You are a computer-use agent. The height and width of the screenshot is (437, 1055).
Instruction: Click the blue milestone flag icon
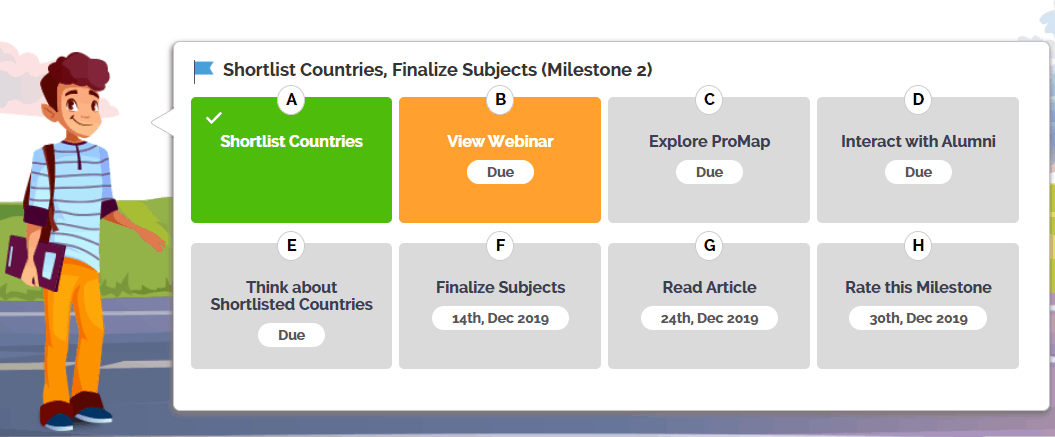pyautogui.click(x=203, y=71)
